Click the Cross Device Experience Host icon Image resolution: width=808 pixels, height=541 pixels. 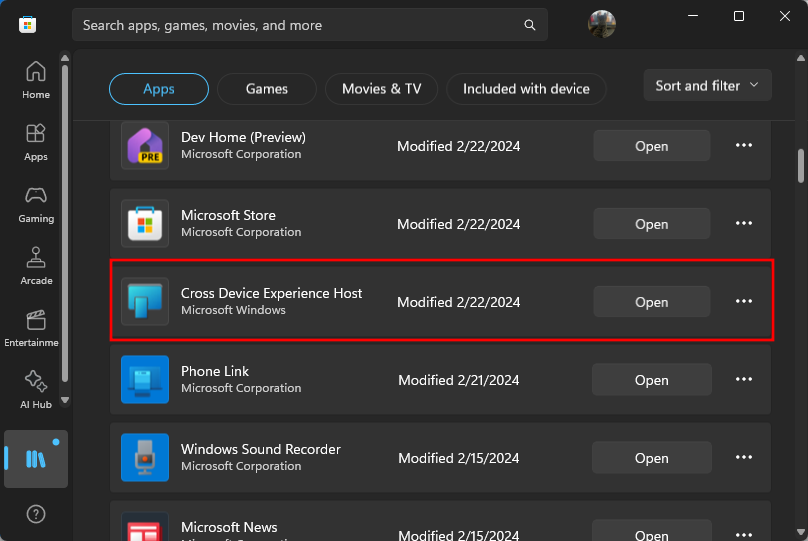(145, 301)
